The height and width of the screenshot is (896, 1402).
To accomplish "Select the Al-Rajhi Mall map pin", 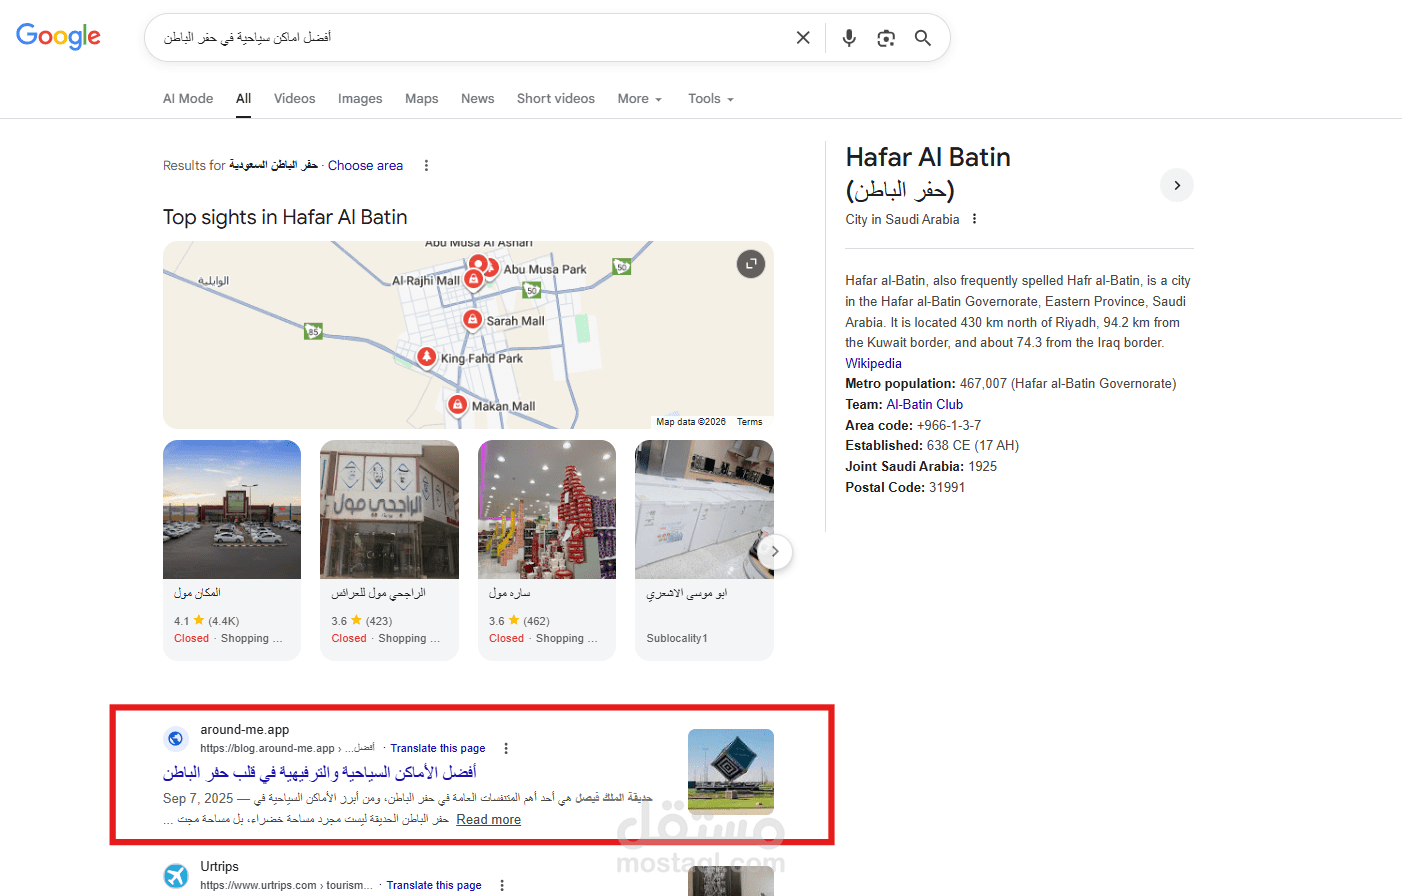I will 473,281.
